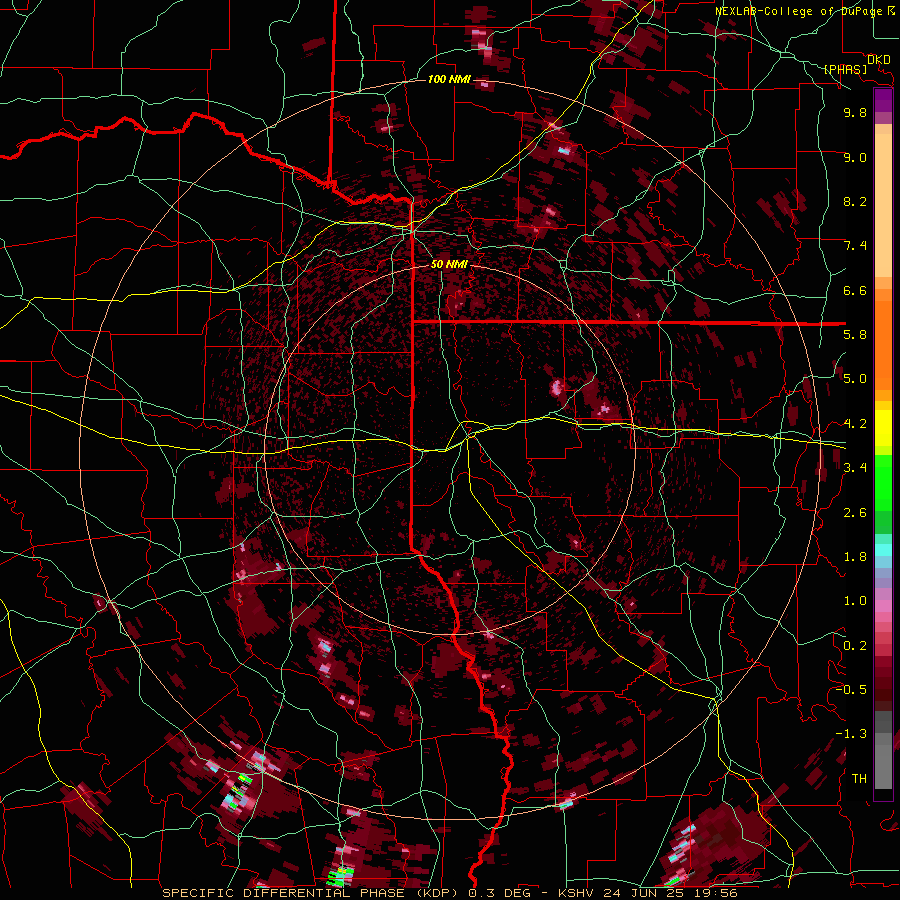Click the 5.0 scale value
This screenshot has height=900, width=900.
tap(855, 379)
